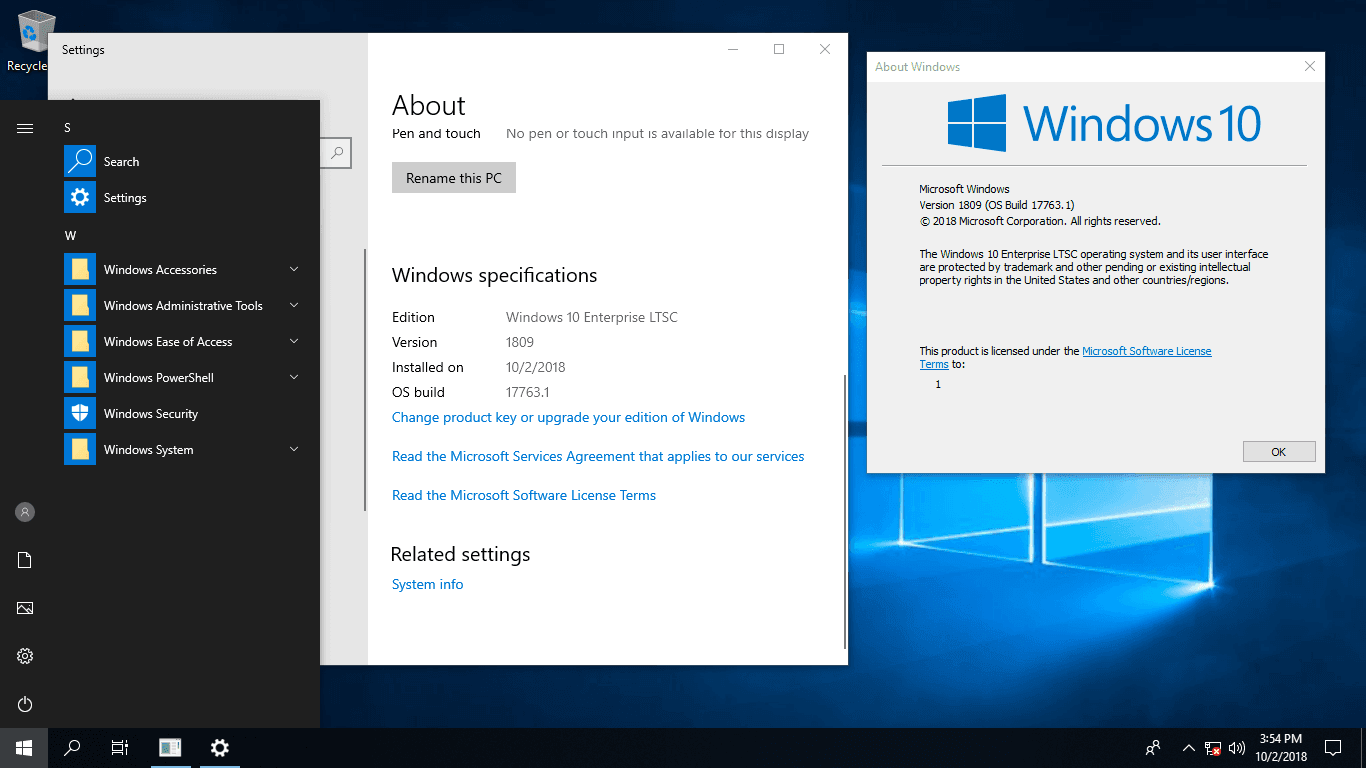Open the Windows PowerShell folder icon
The width and height of the screenshot is (1366, 768).
79,377
